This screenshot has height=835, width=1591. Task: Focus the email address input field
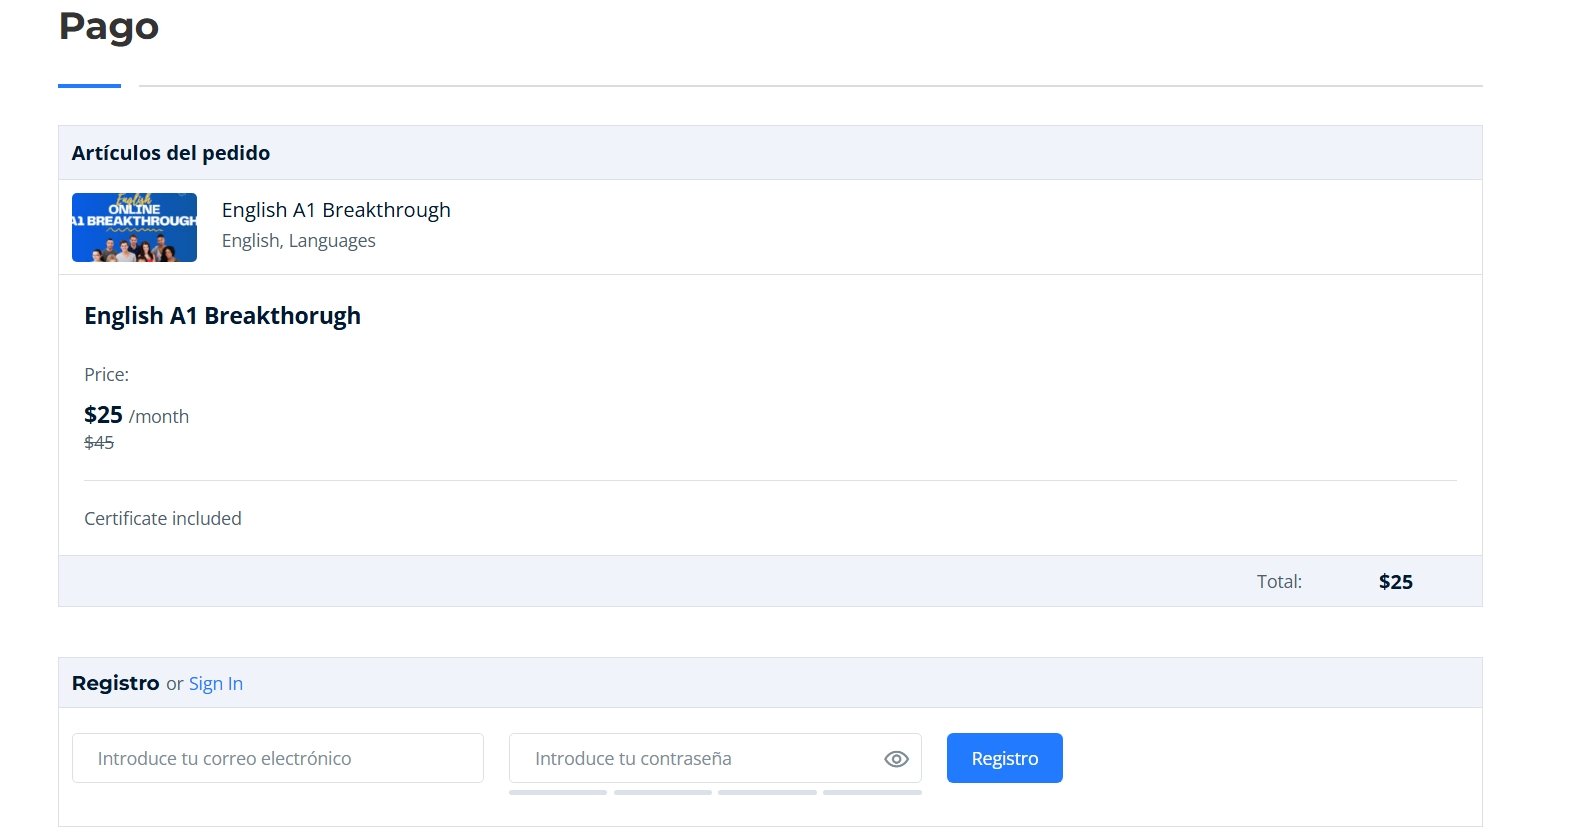click(278, 759)
